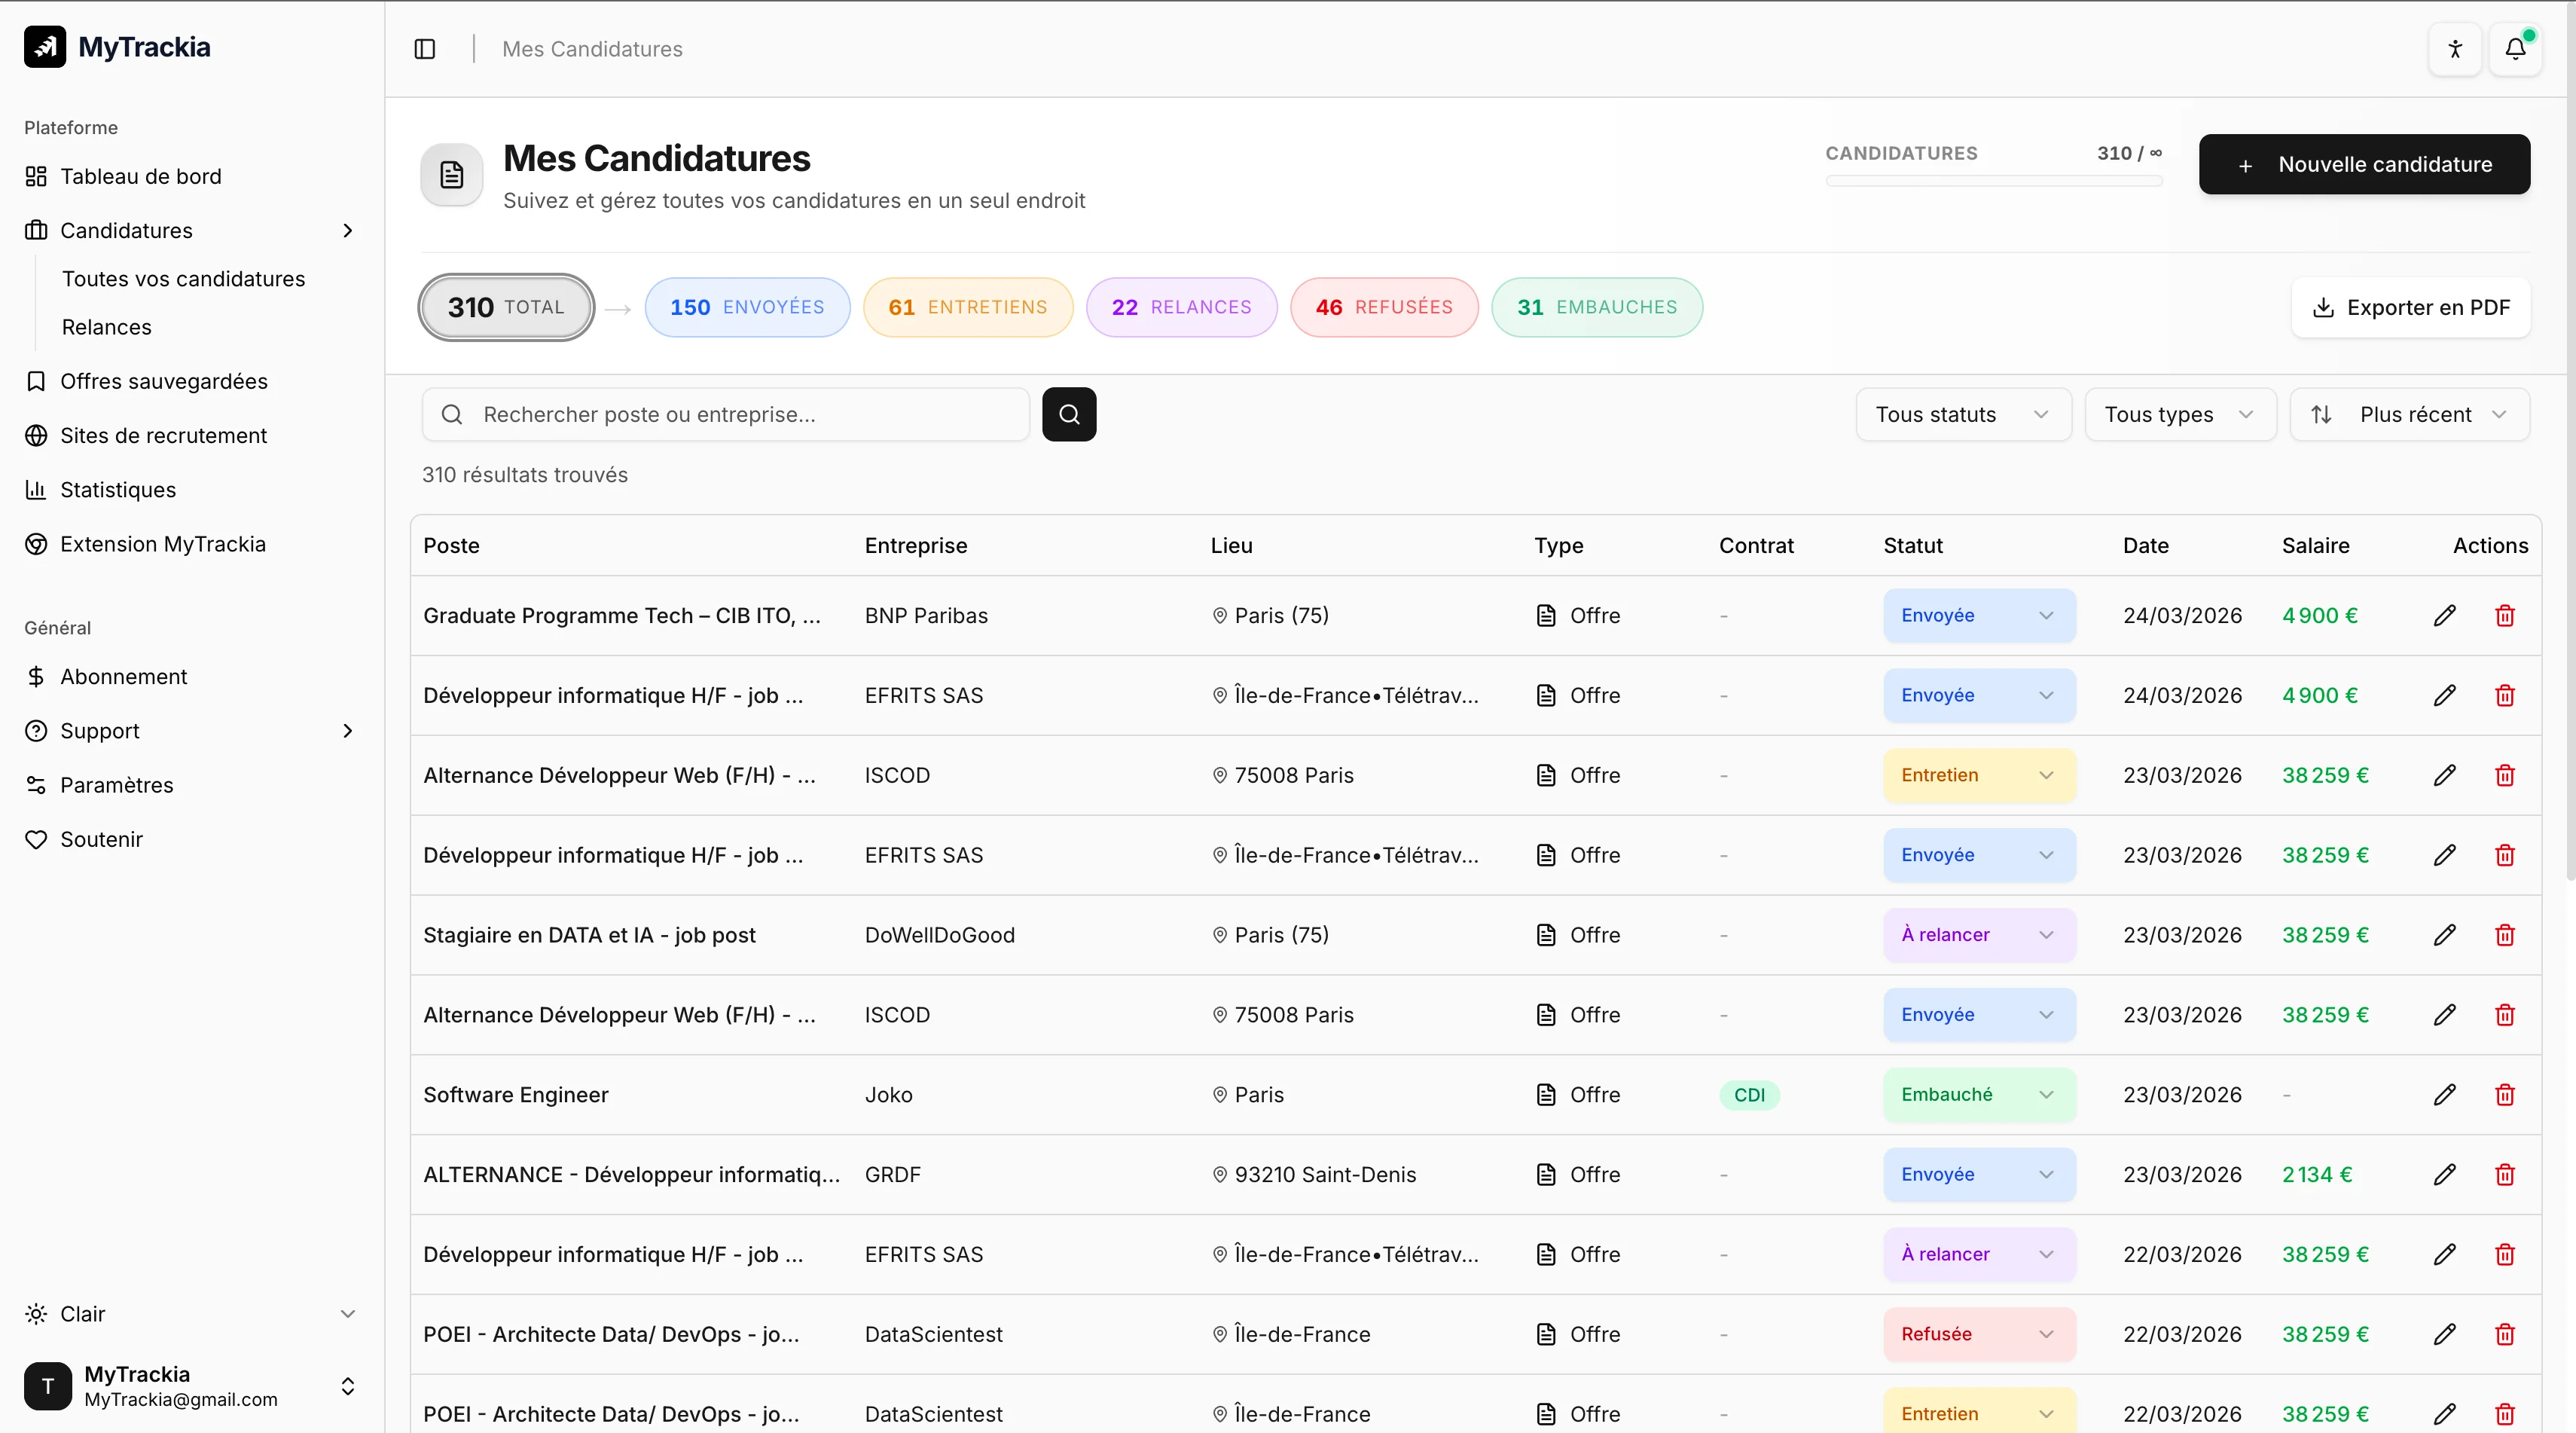
Task: Select Relances in the sidebar
Action: click(107, 327)
